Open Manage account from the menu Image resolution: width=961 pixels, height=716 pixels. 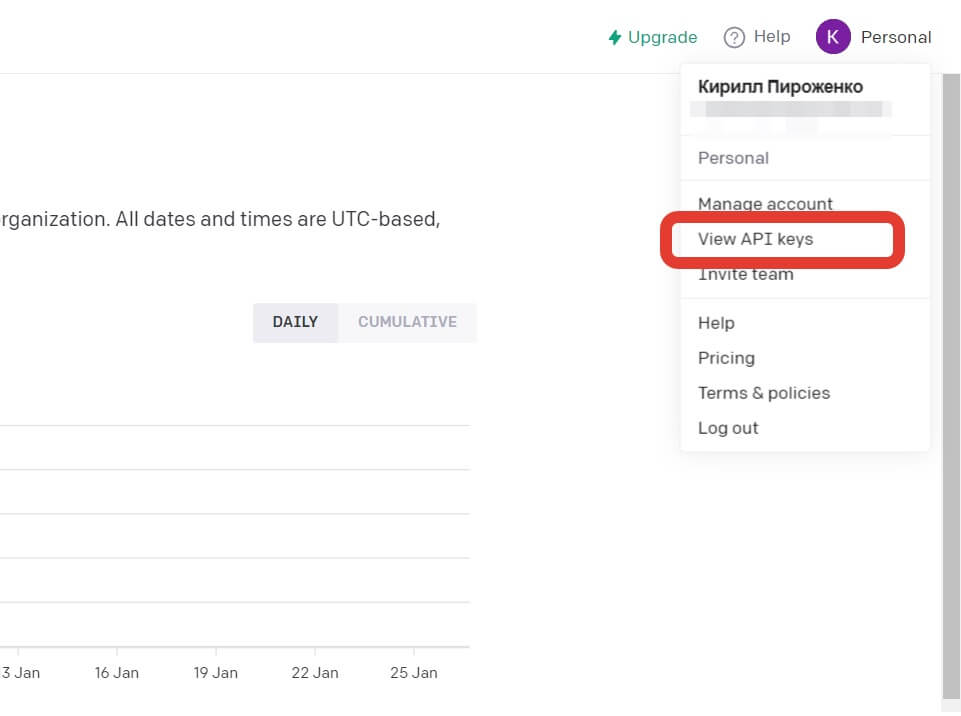(x=765, y=204)
